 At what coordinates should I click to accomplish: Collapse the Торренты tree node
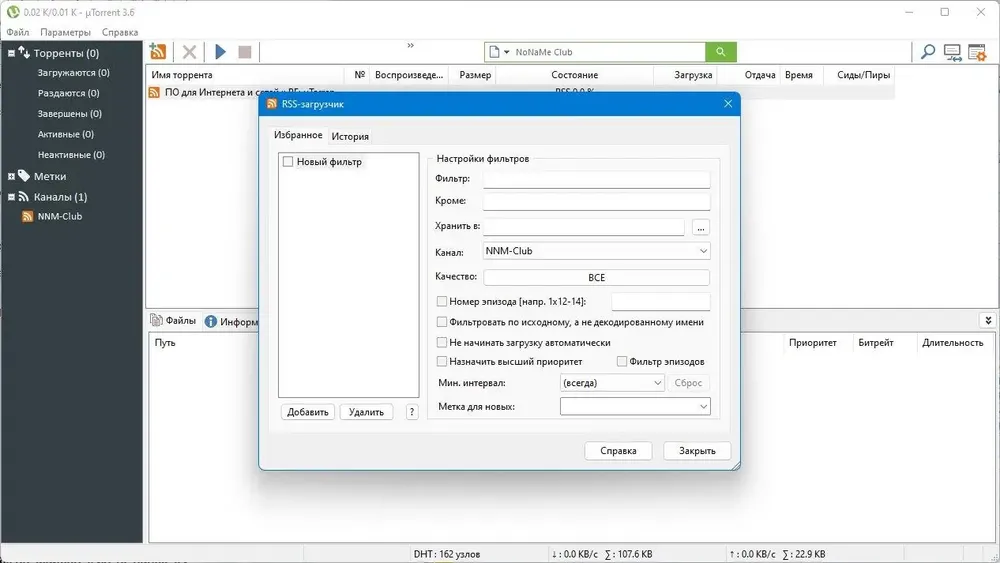(11, 54)
